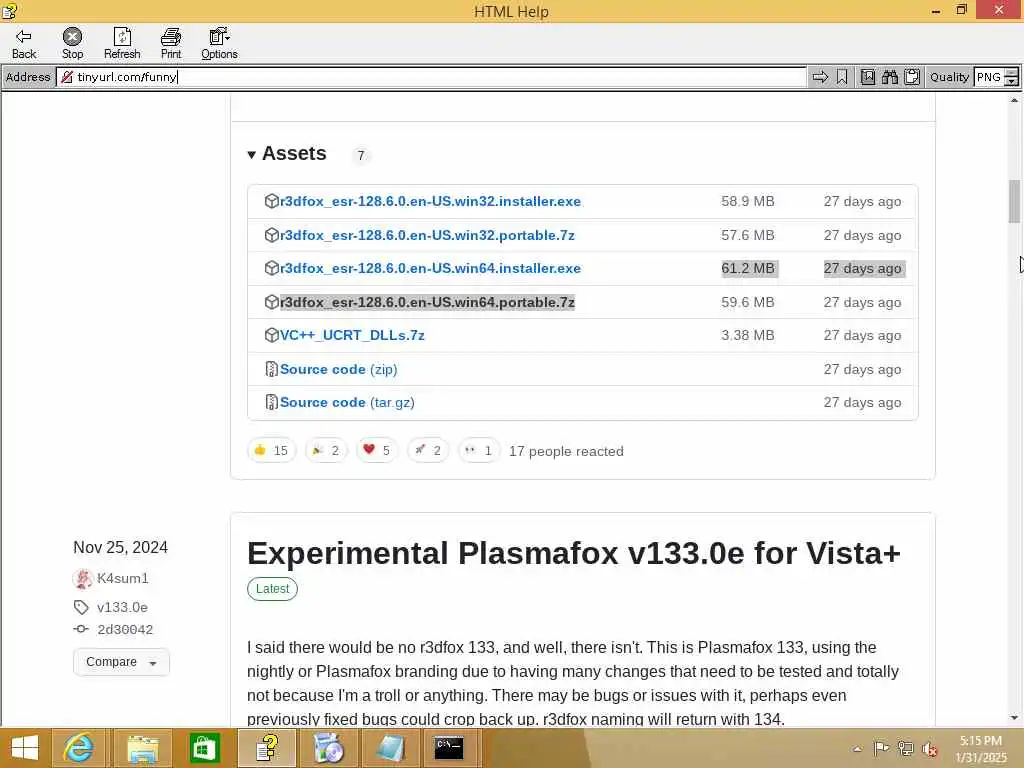Click the 61.2 MB size text
The image size is (1024, 768).
[x=748, y=268]
